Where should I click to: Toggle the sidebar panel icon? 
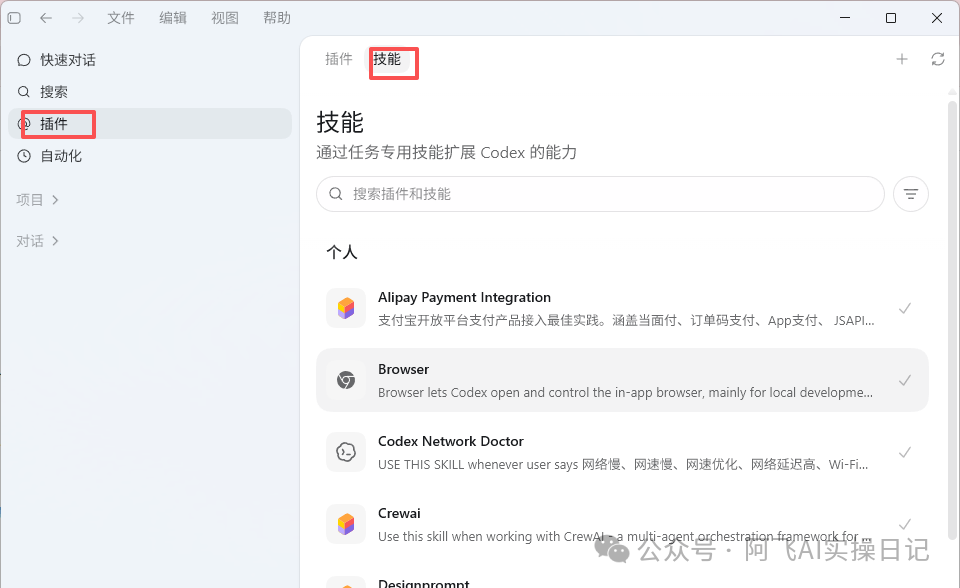[x=14, y=18]
